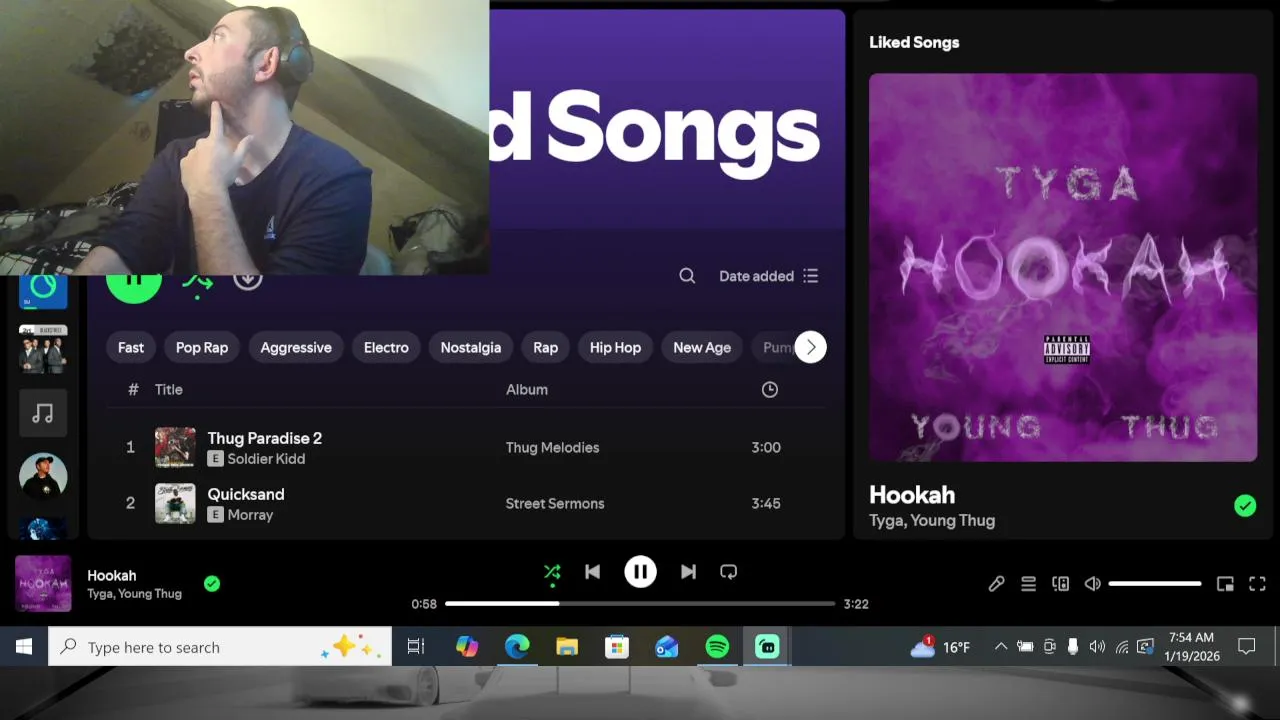Viewport: 1280px width, 720px height.
Task: Open the Windows Start menu
Action: pyautogui.click(x=24, y=647)
